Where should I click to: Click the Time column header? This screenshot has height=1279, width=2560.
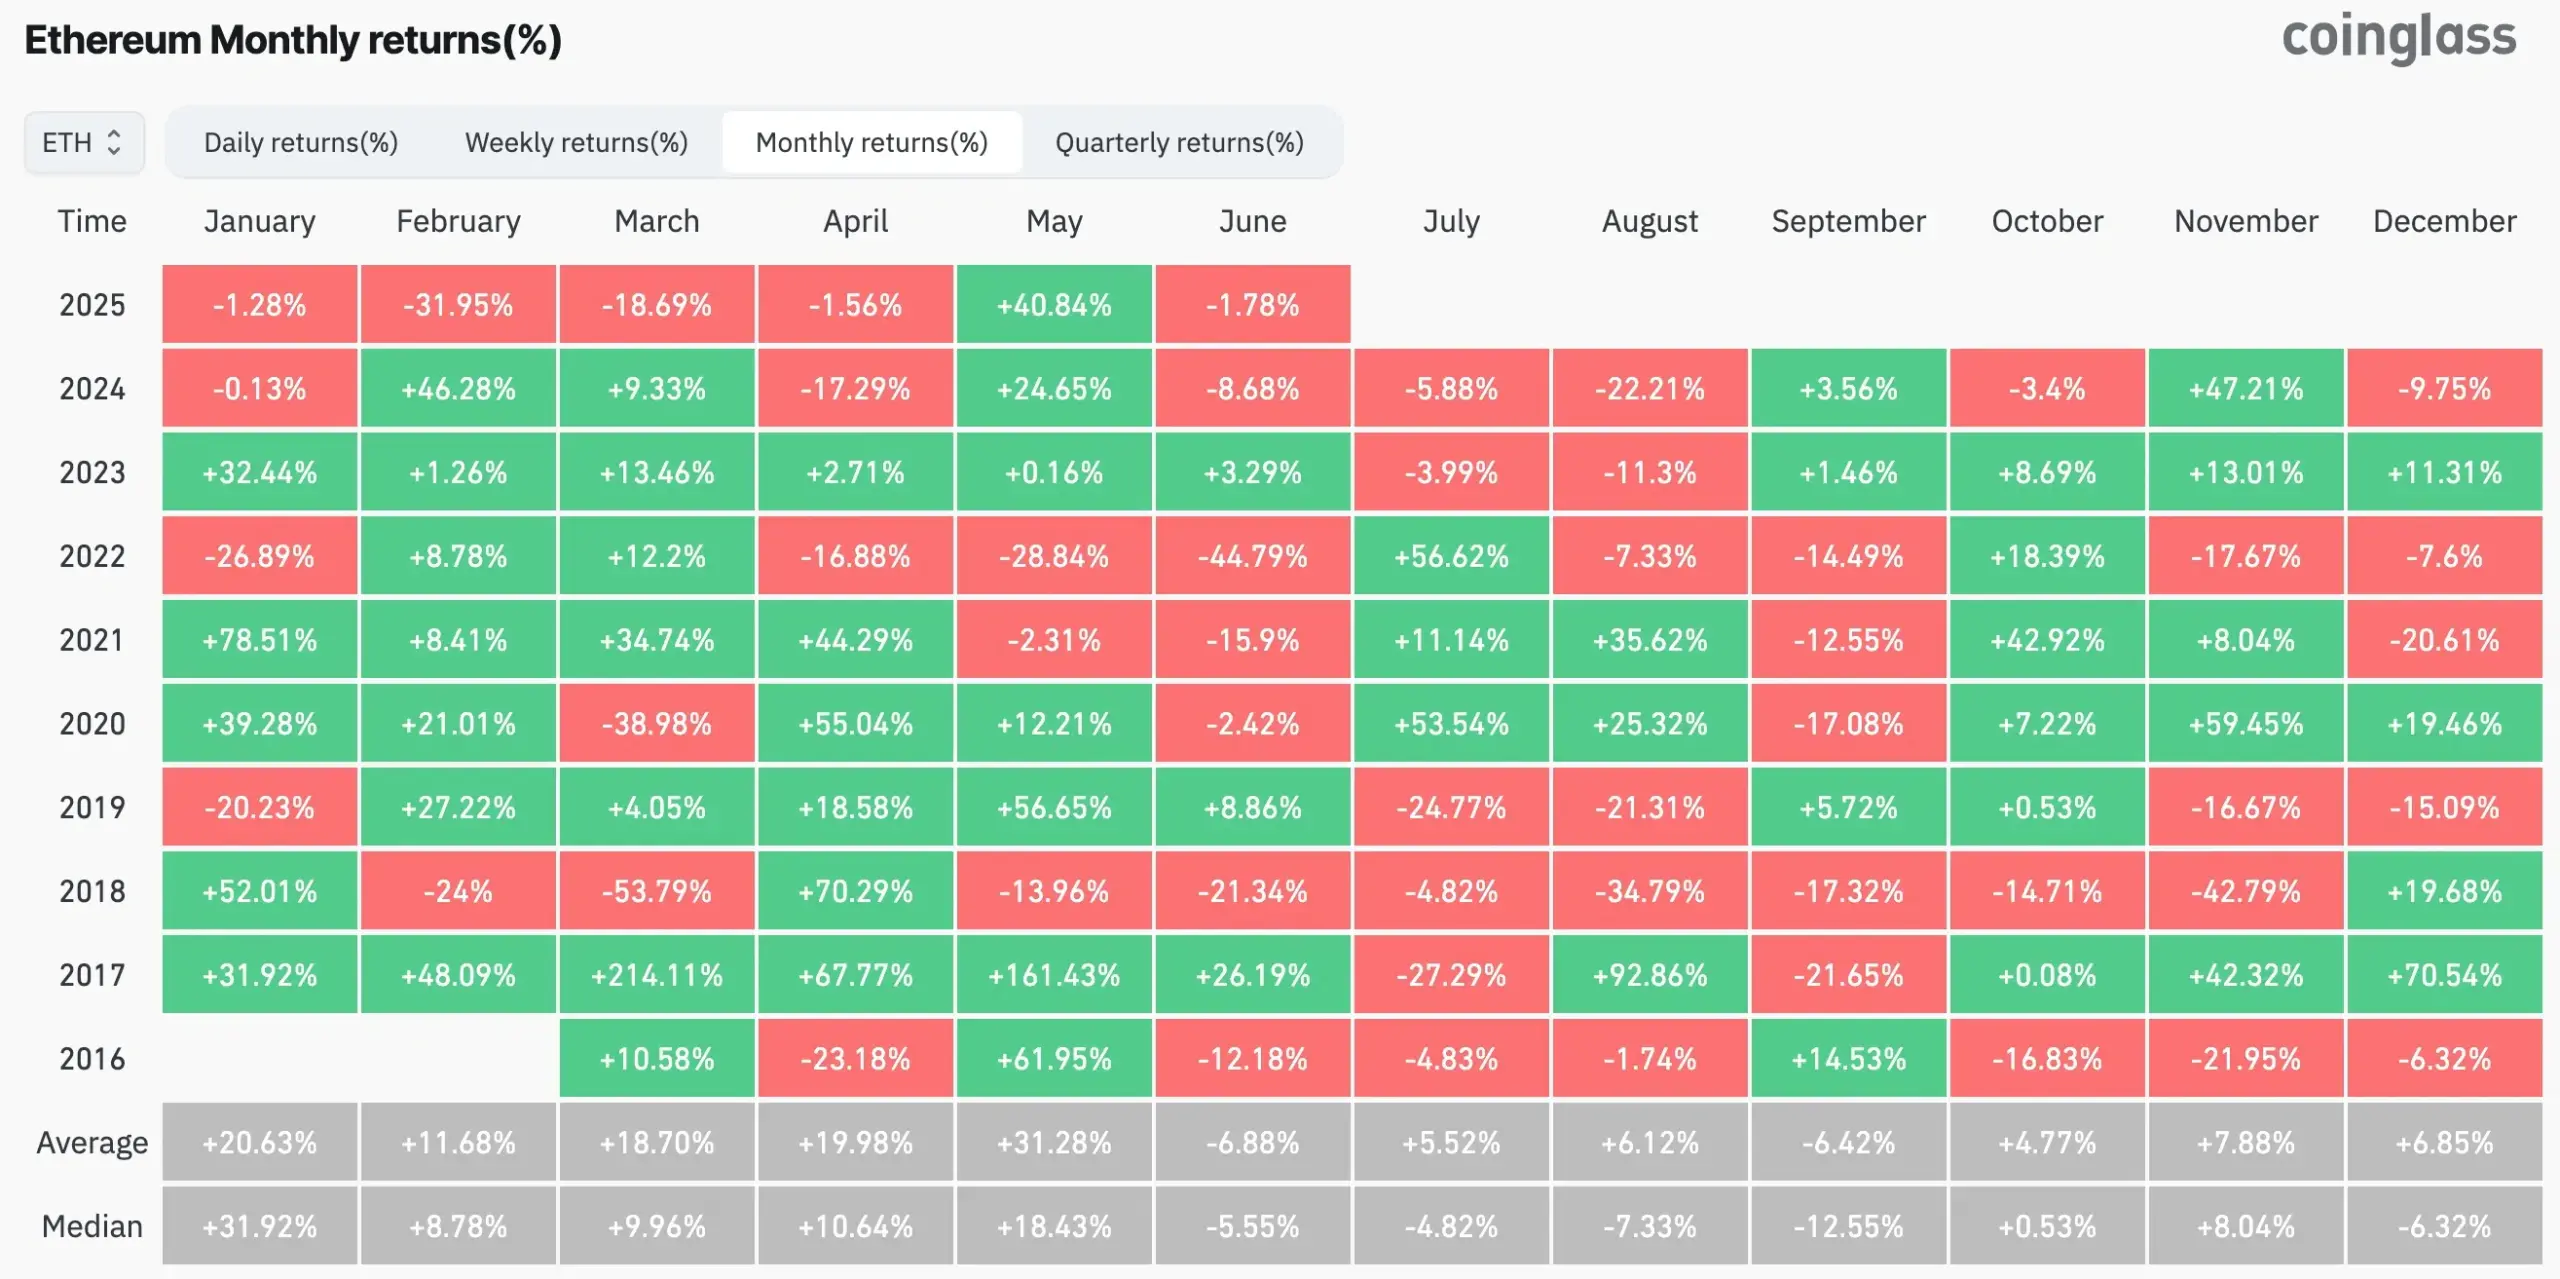(92, 221)
